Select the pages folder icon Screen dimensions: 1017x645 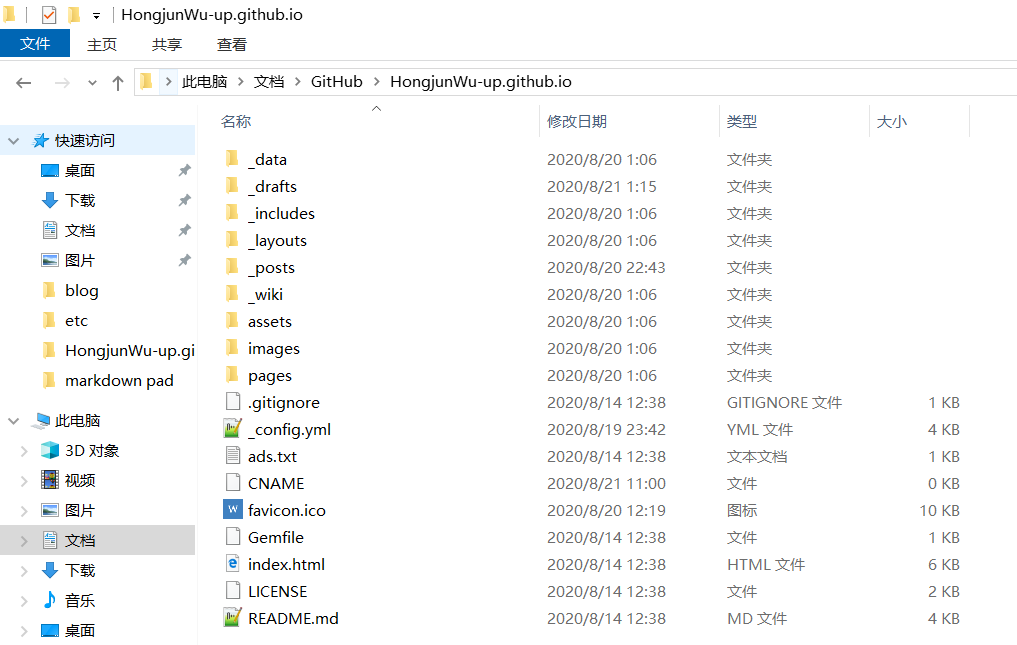[232, 375]
